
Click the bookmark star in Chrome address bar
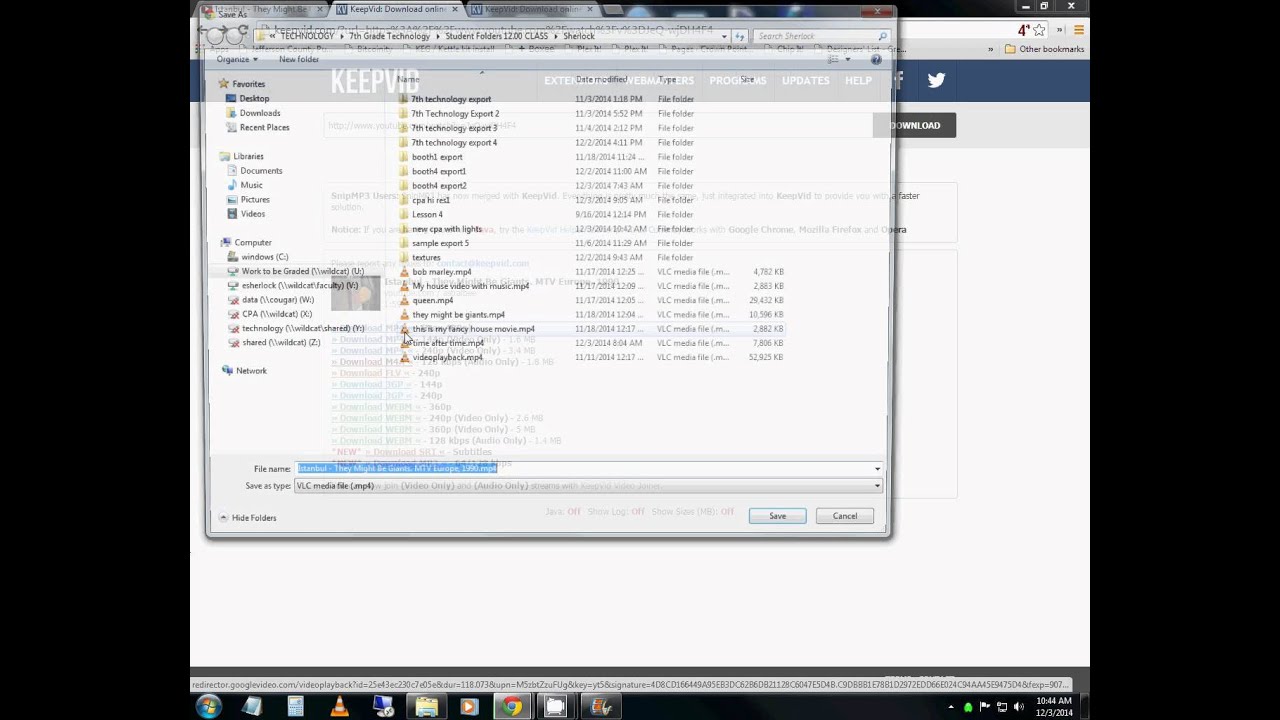pos(1039,30)
